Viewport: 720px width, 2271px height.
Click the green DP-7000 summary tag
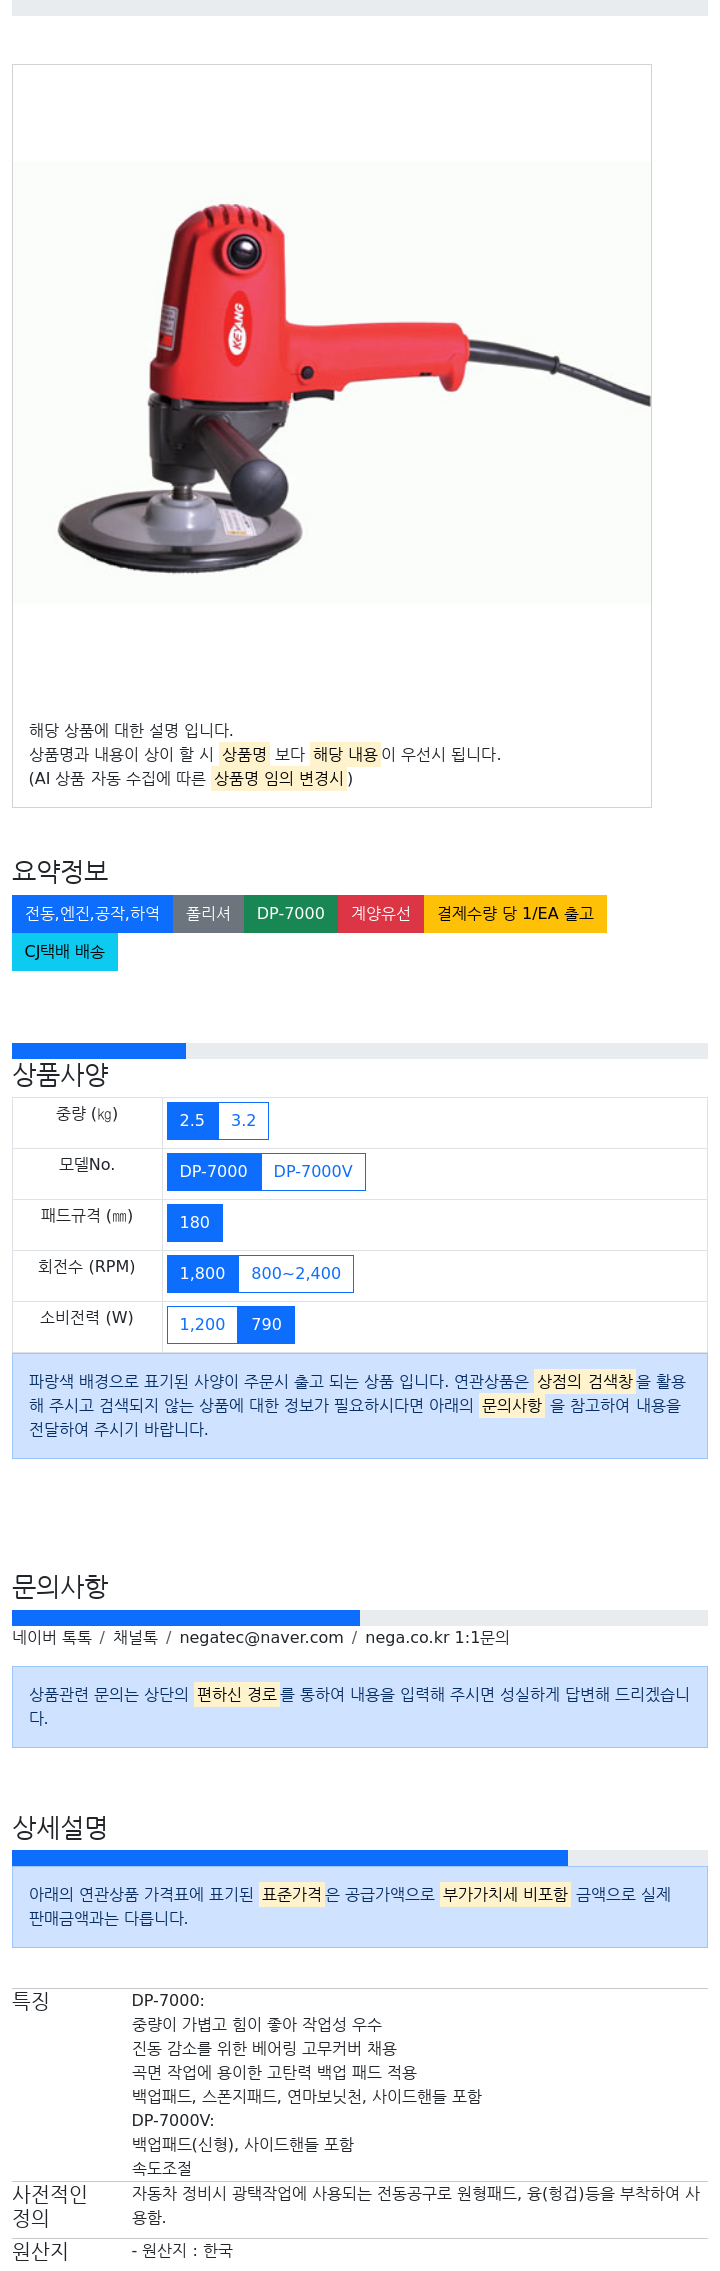coord(290,914)
